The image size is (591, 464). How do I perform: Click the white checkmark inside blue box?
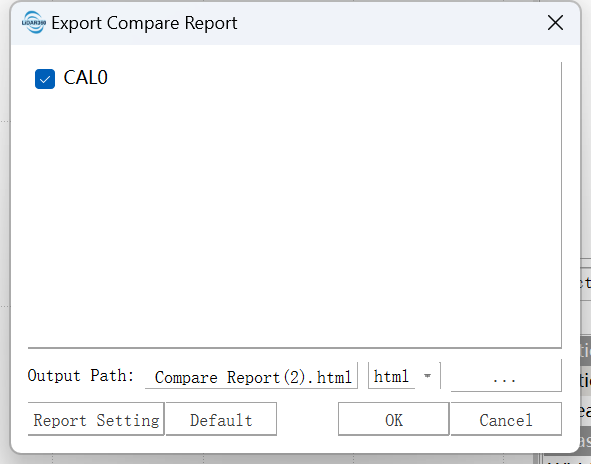tap(45, 79)
